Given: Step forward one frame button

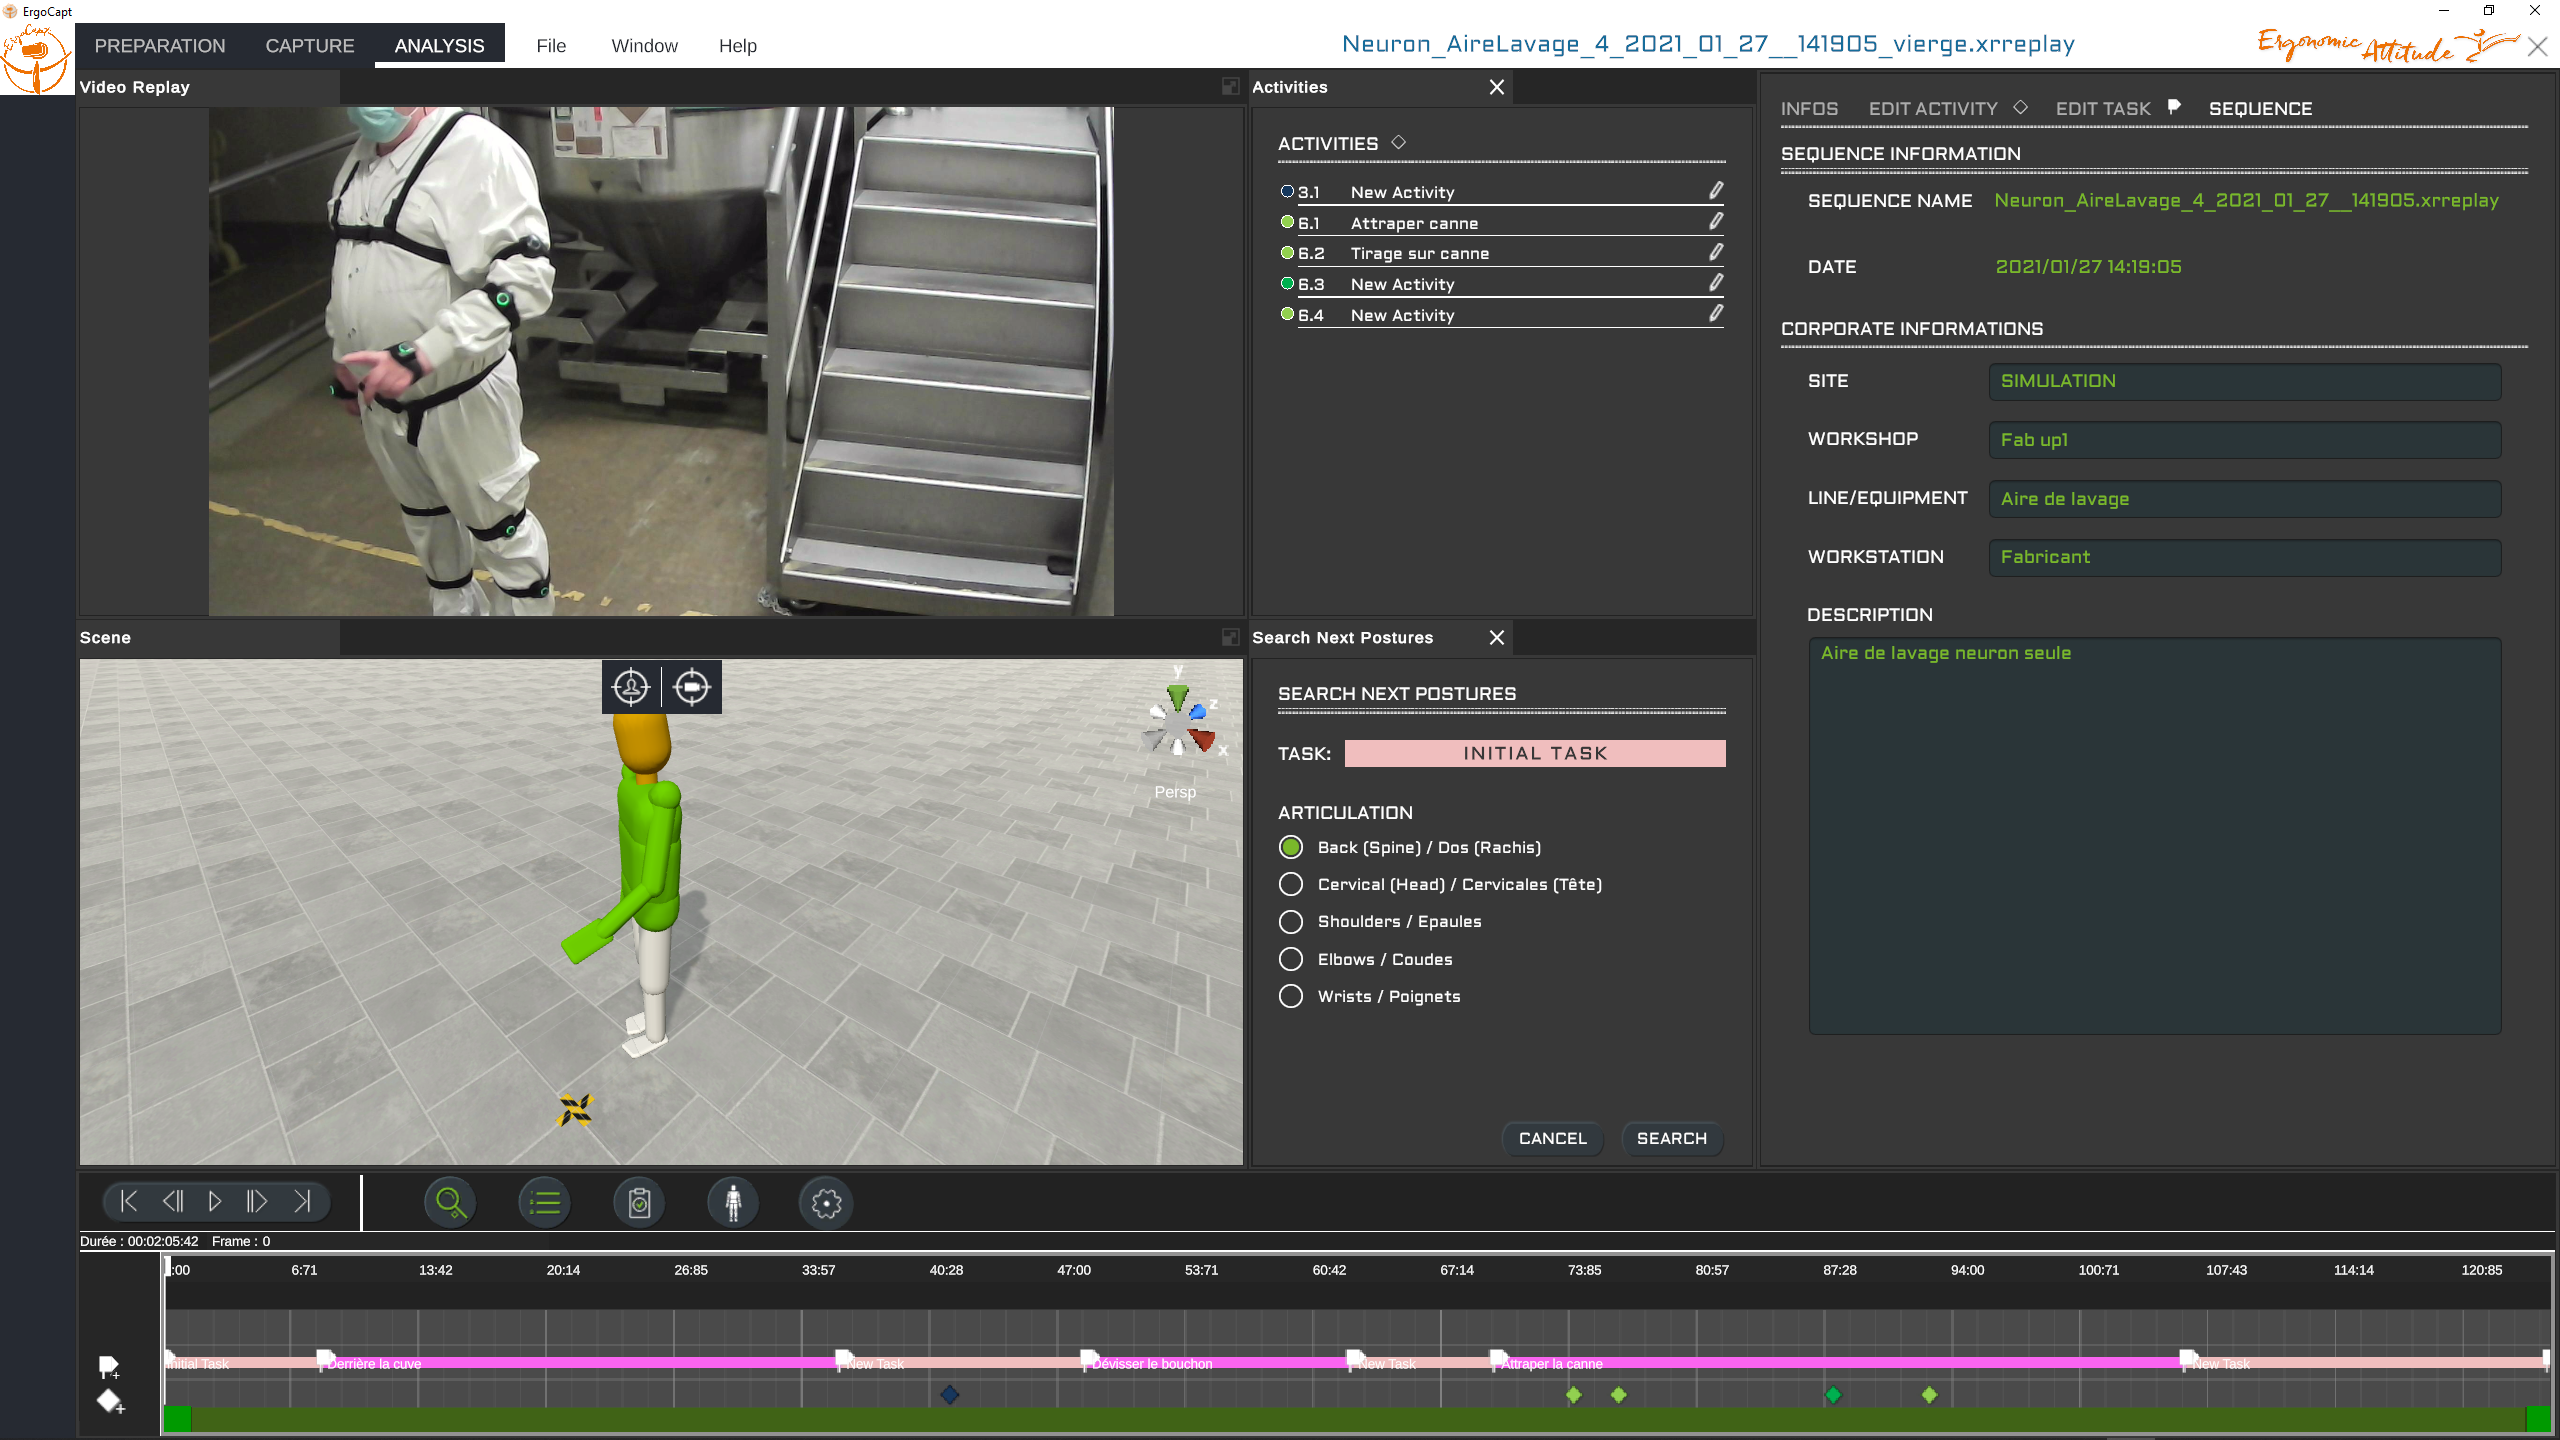Looking at the screenshot, I should click(257, 1201).
